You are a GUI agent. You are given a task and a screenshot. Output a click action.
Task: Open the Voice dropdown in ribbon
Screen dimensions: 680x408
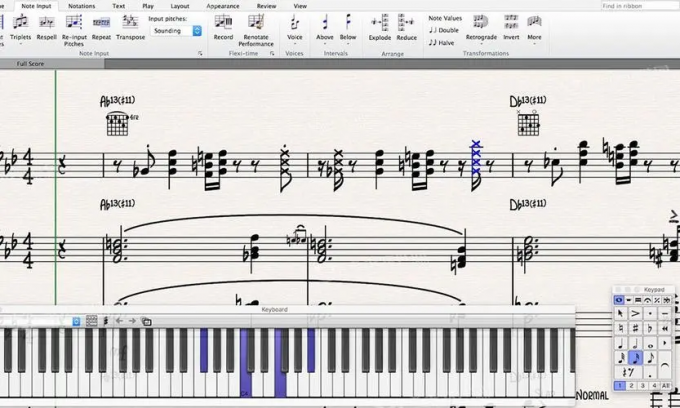[294, 25]
